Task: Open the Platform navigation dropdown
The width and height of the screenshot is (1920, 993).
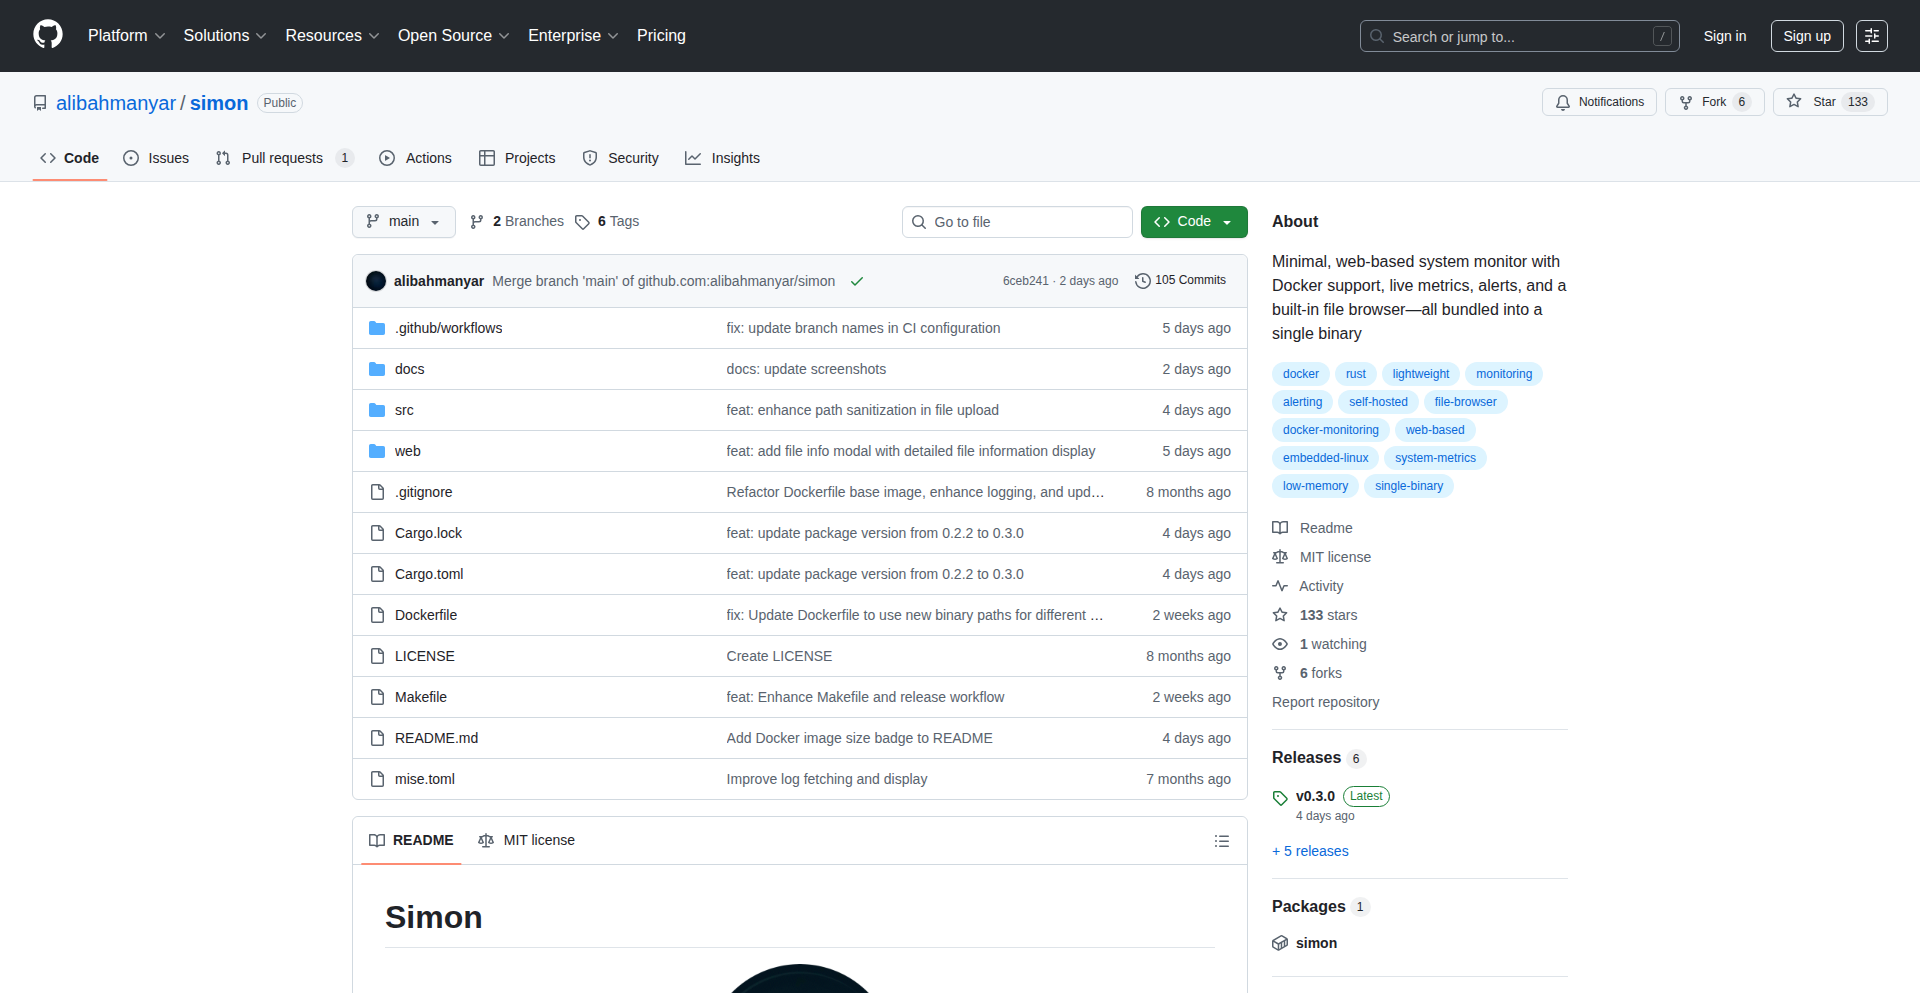Action: 126,35
